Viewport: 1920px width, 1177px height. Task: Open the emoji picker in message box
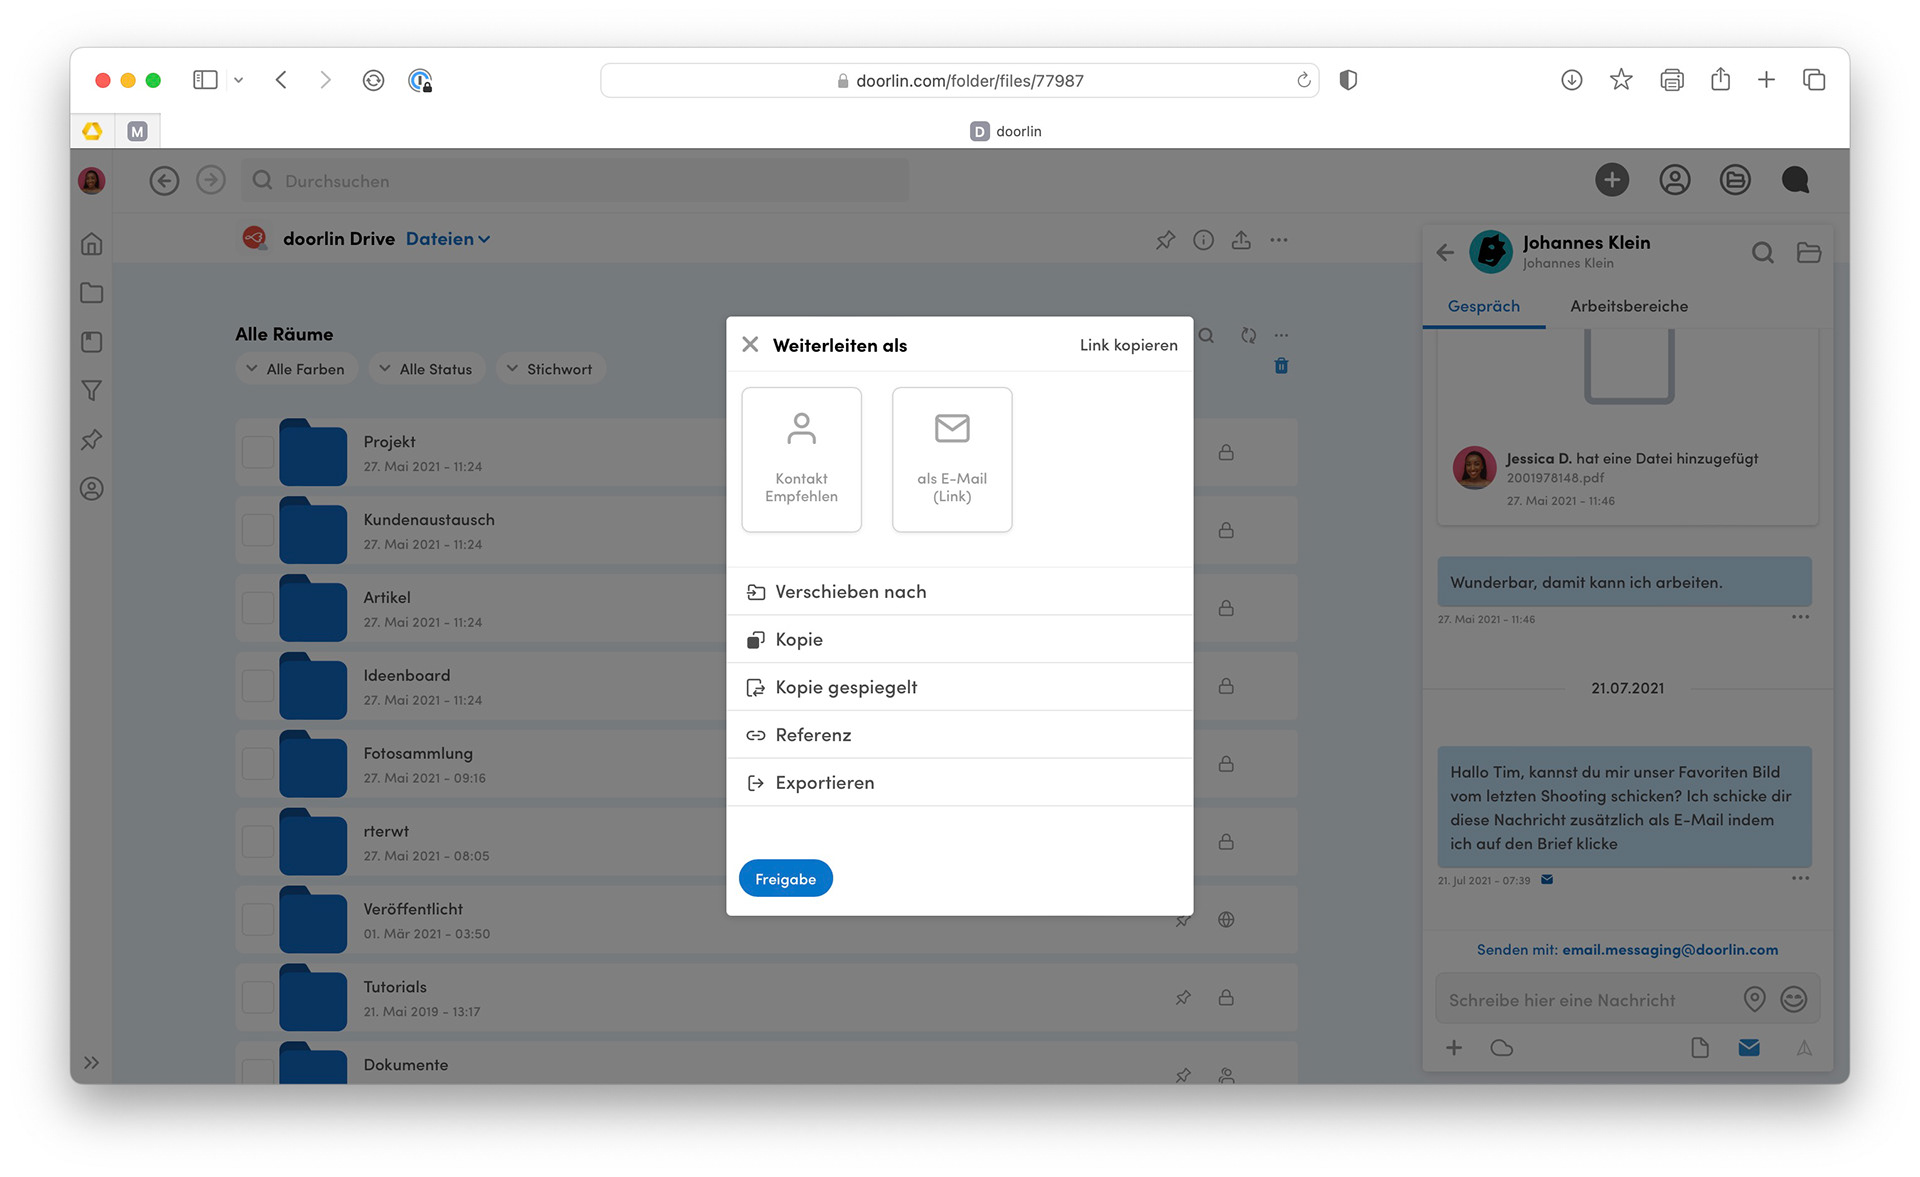(x=1794, y=999)
